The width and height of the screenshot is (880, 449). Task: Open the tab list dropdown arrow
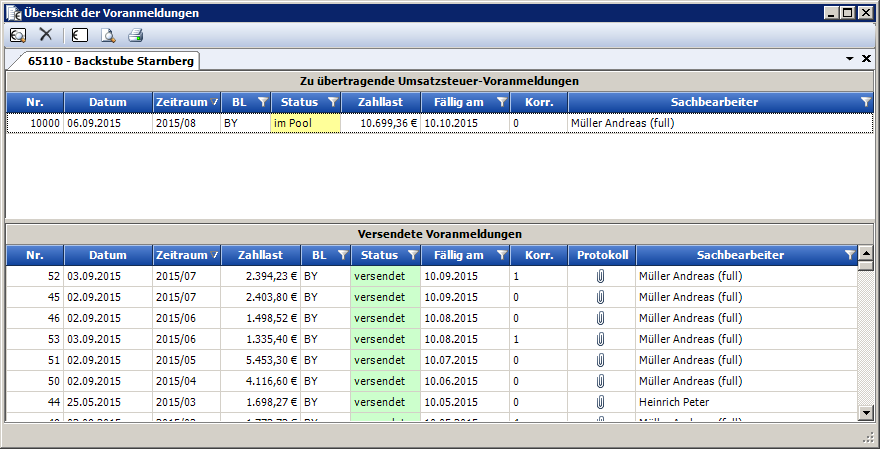849,59
